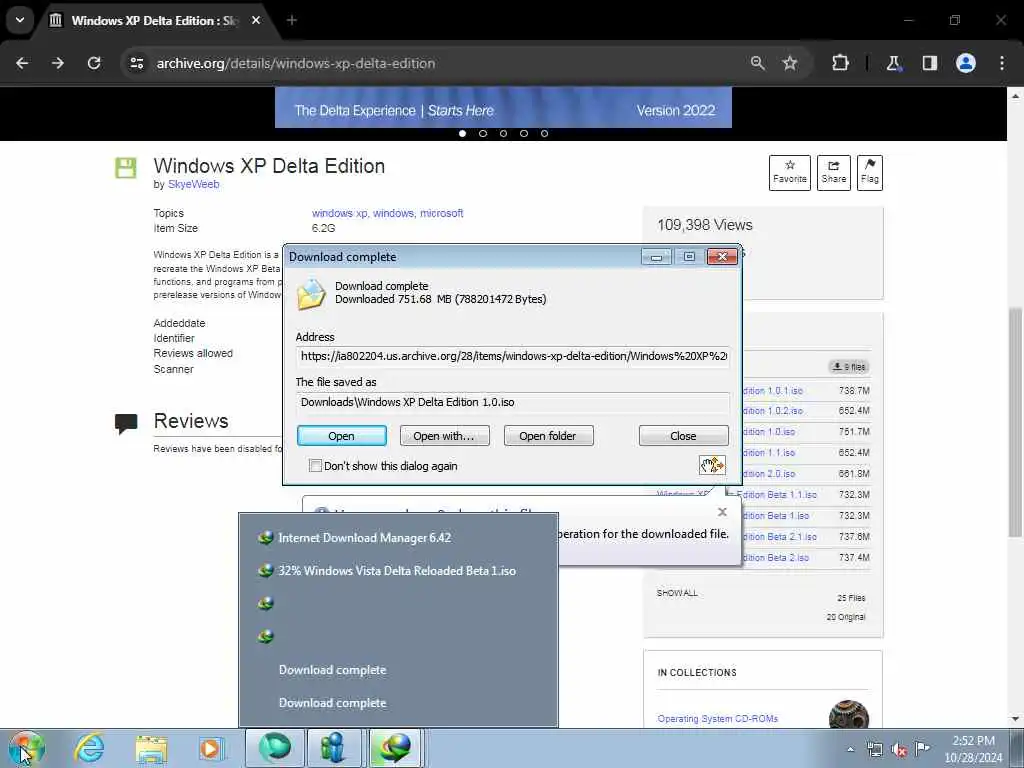Select the first Download complete entry in list

click(x=398, y=670)
